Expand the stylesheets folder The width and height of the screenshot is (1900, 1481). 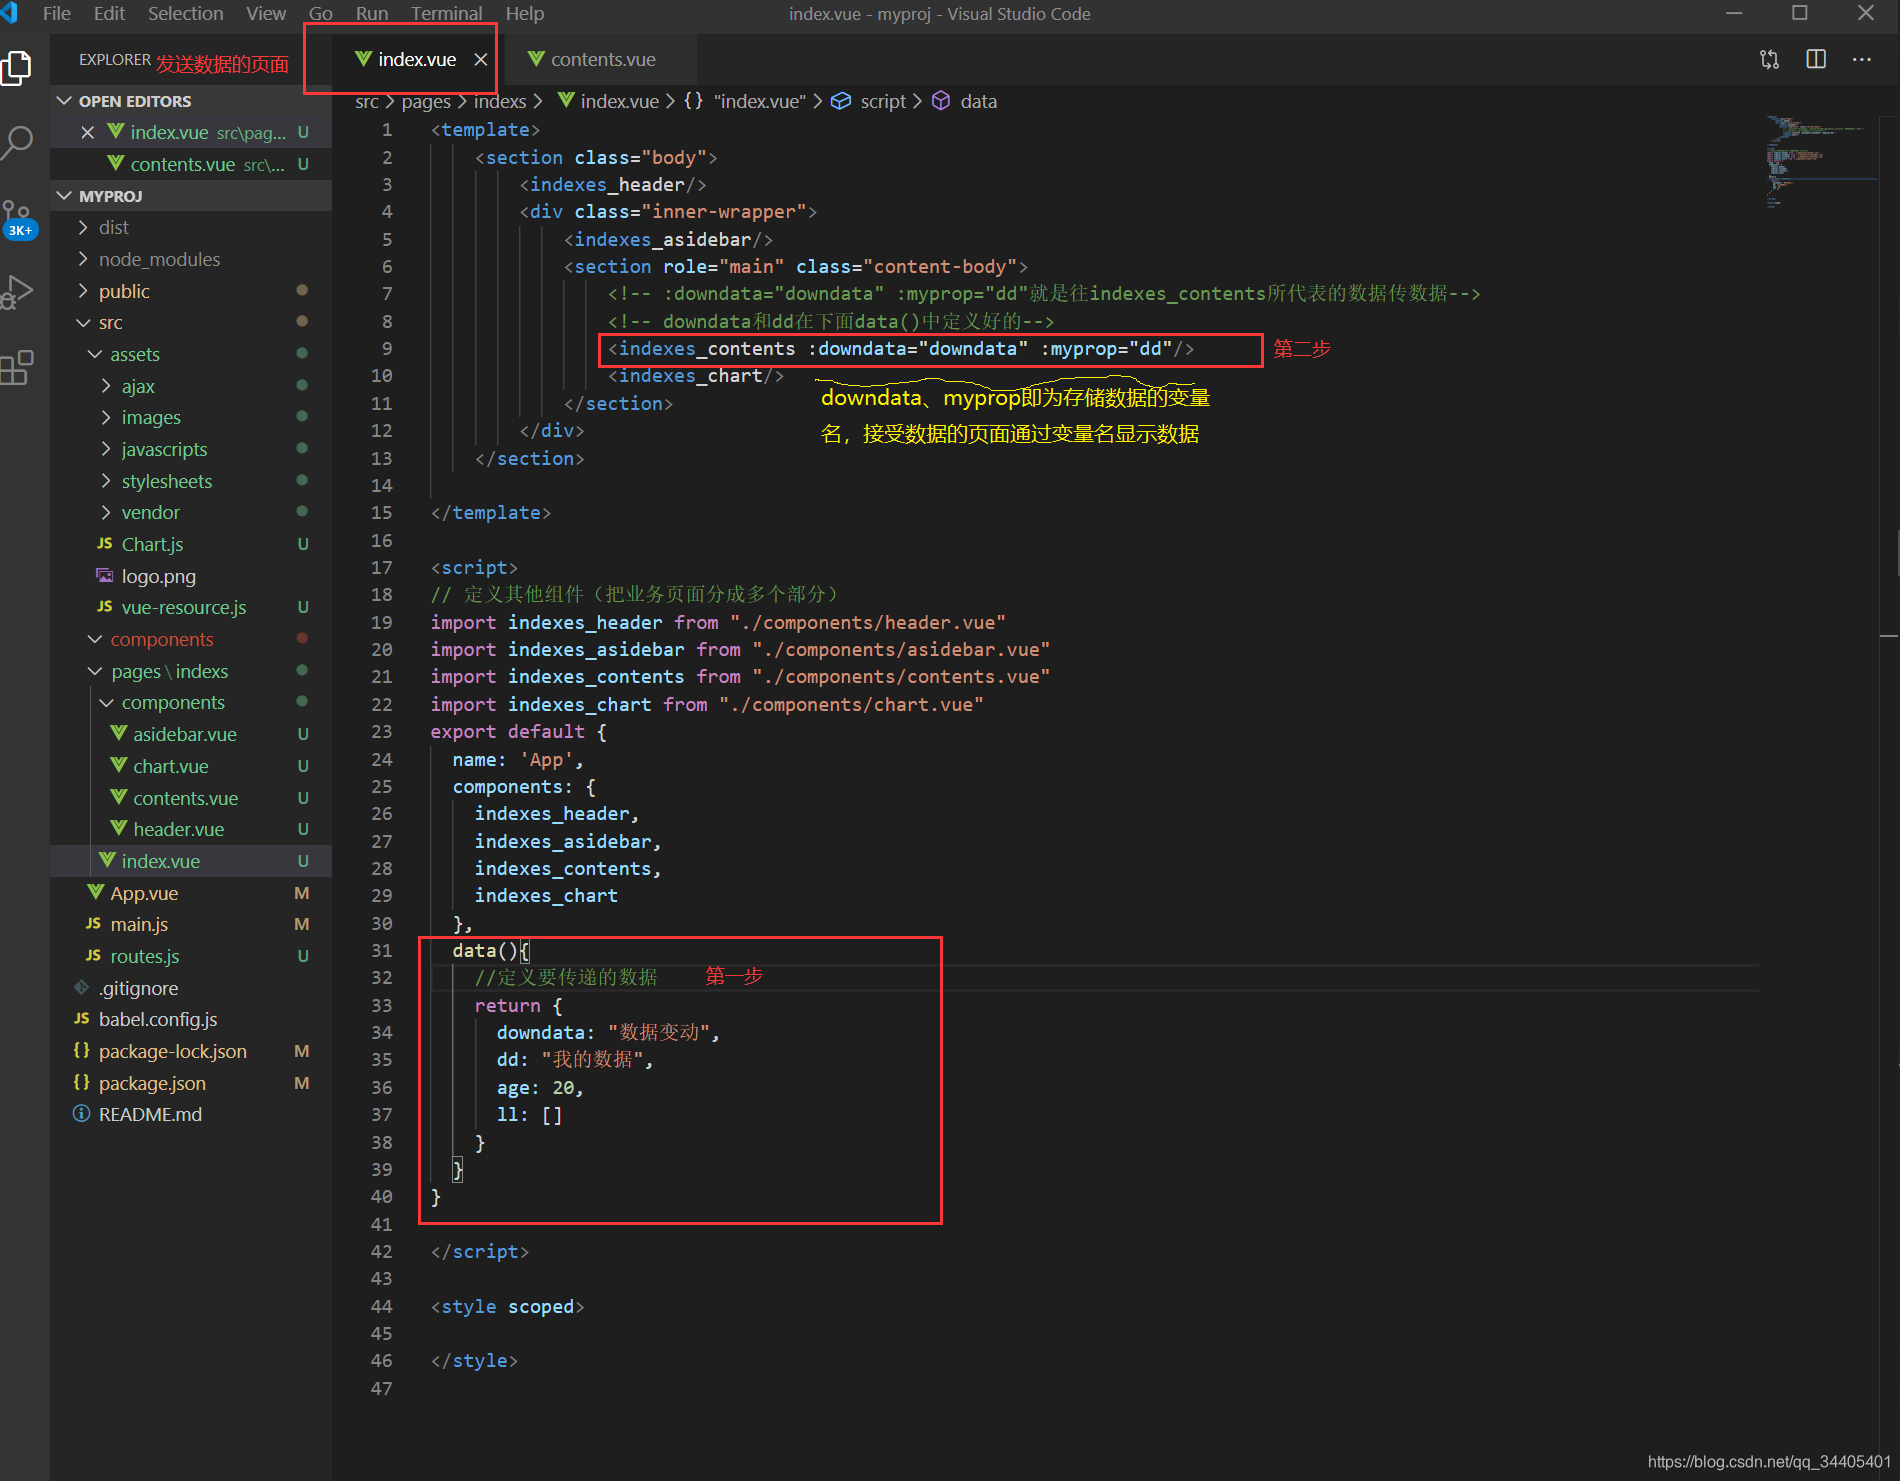tap(106, 481)
